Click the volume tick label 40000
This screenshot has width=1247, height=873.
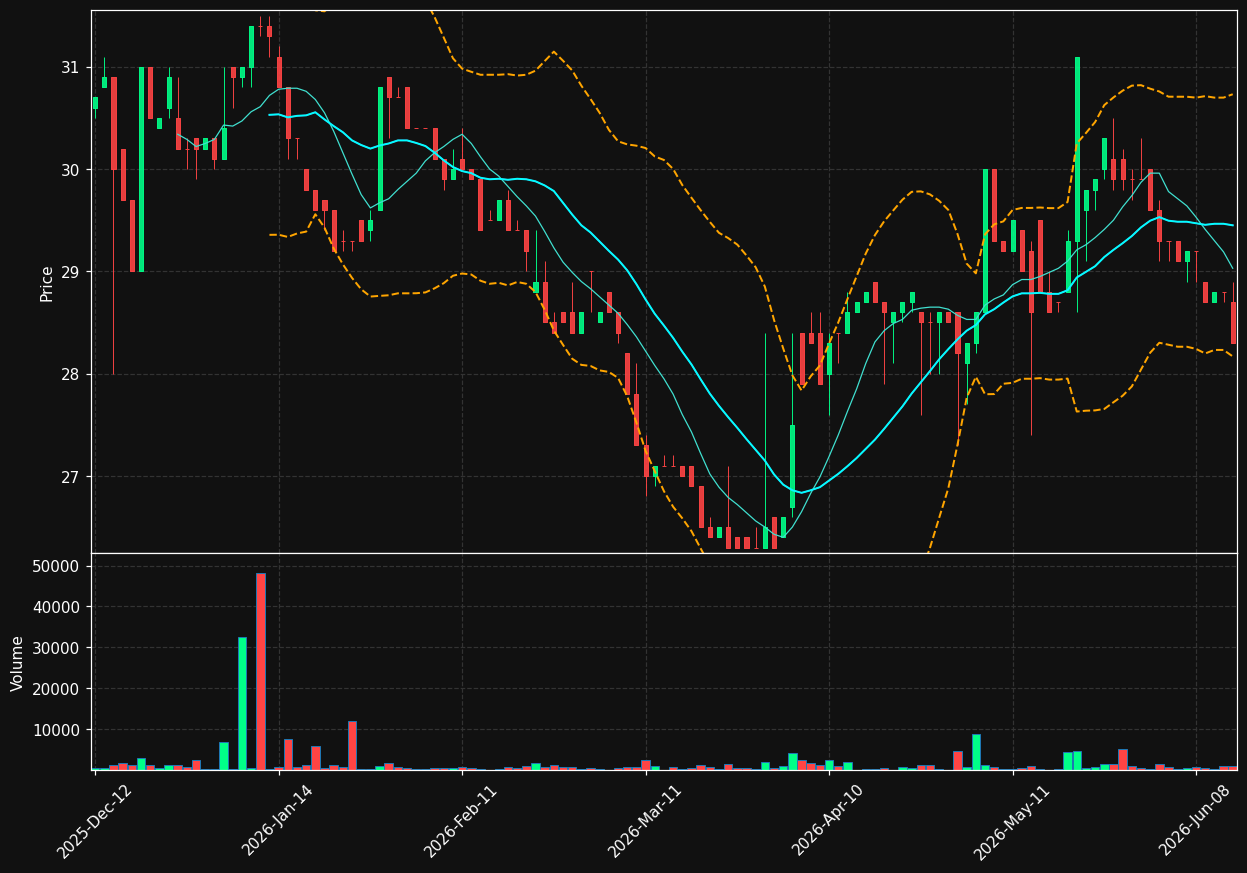pos(58,607)
